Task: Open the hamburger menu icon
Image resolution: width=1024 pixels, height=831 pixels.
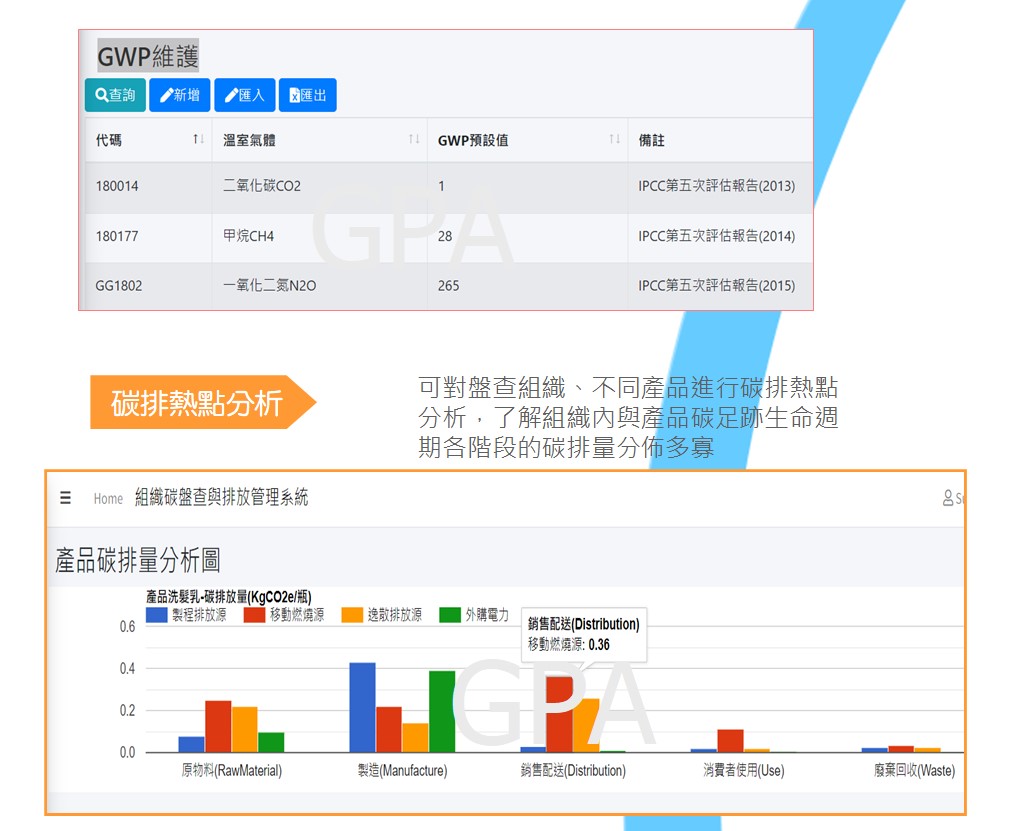Action: point(66,498)
